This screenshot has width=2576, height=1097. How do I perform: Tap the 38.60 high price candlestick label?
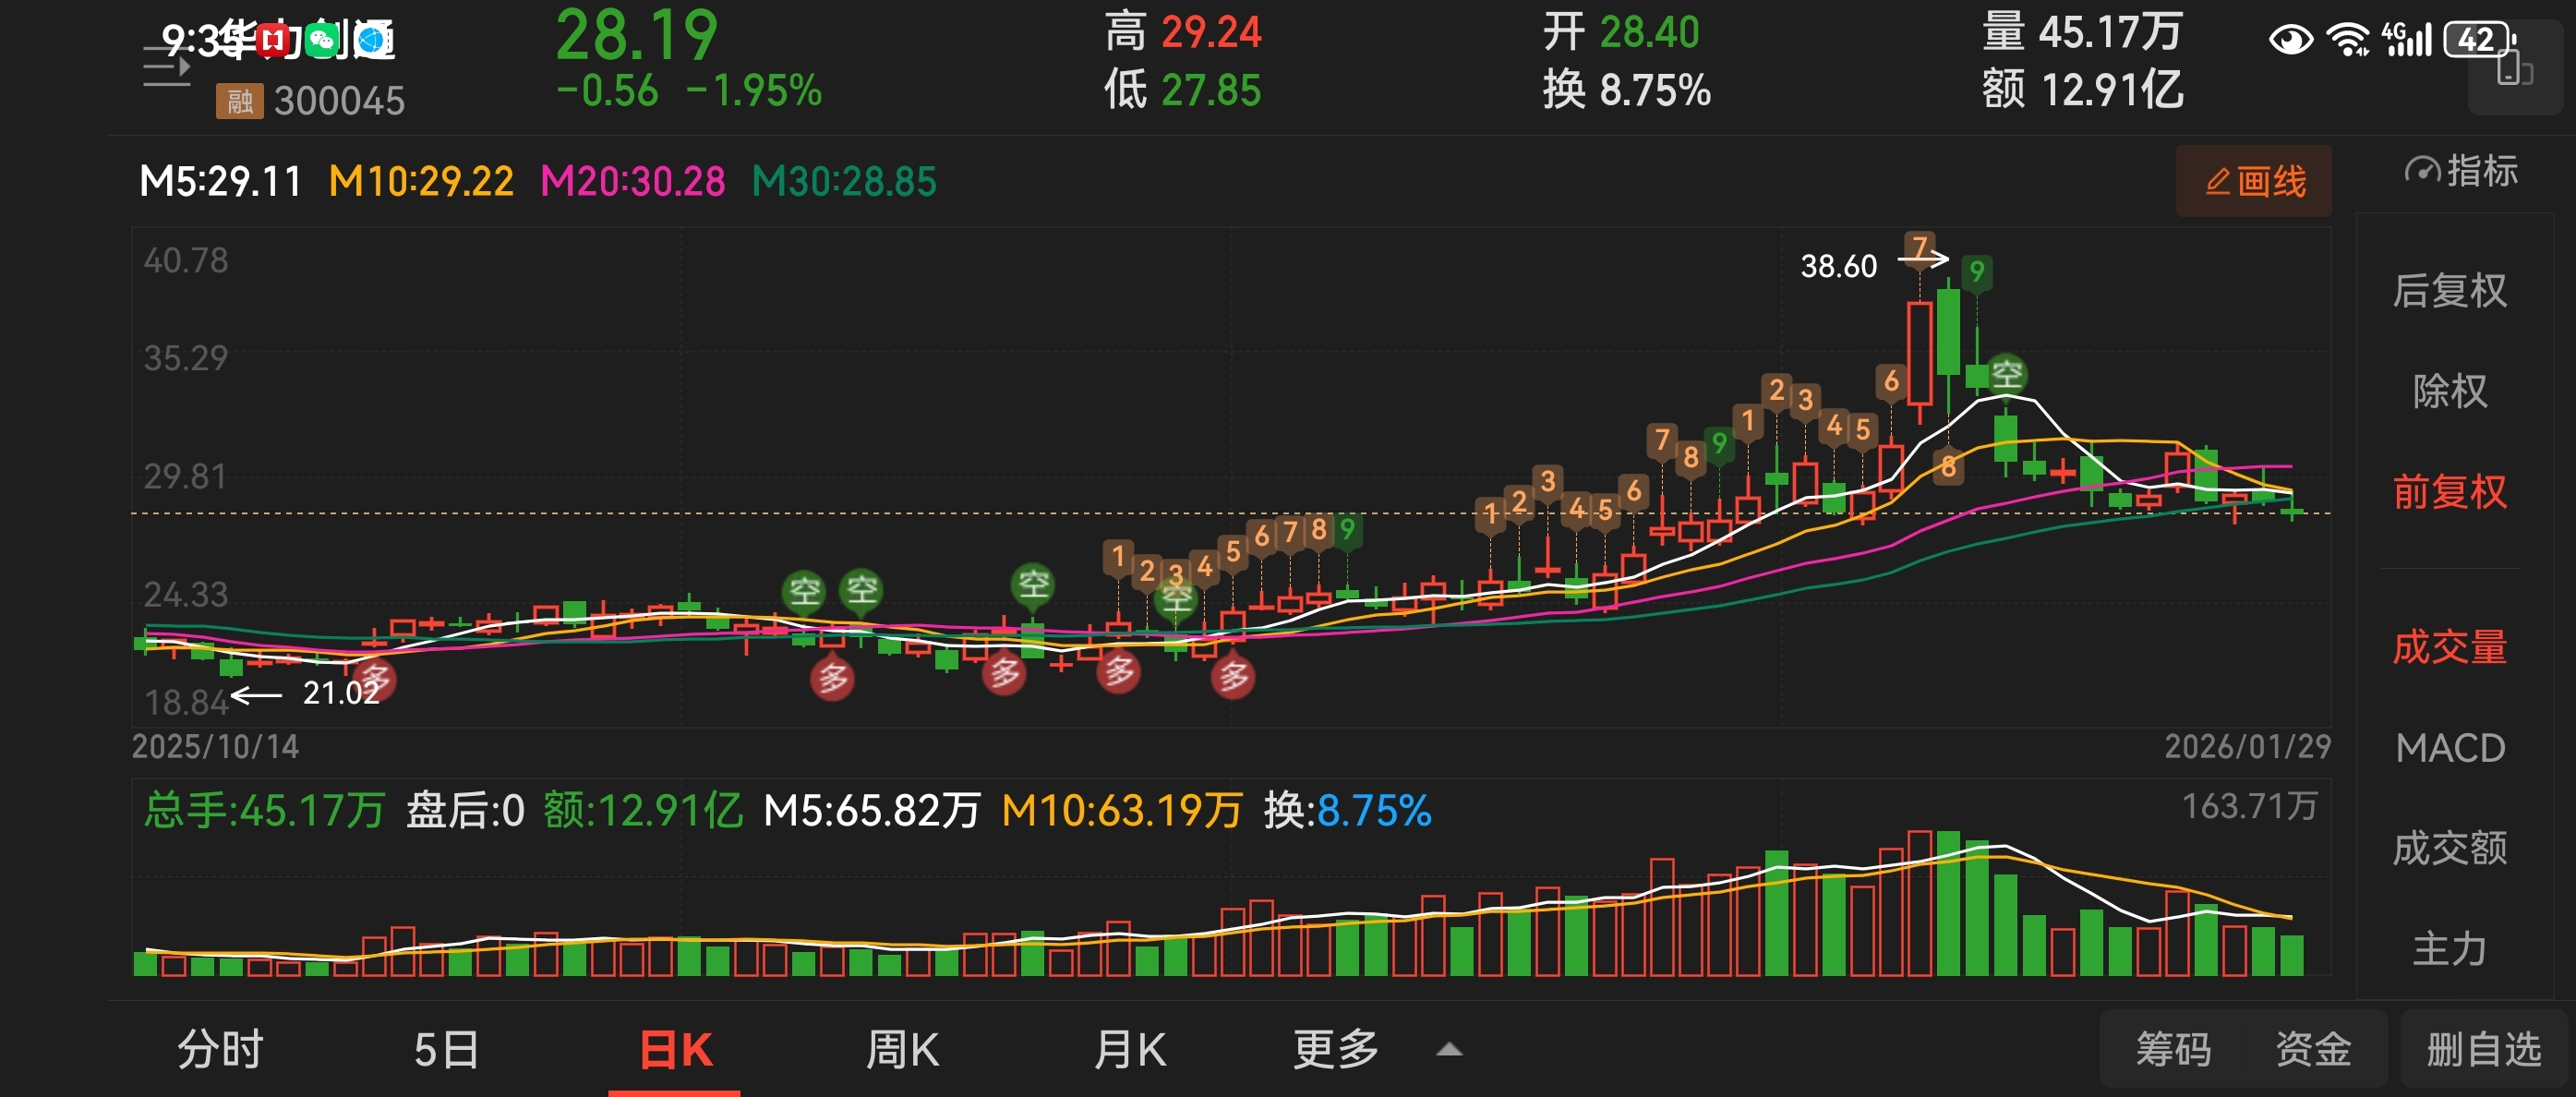[x=1838, y=266]
